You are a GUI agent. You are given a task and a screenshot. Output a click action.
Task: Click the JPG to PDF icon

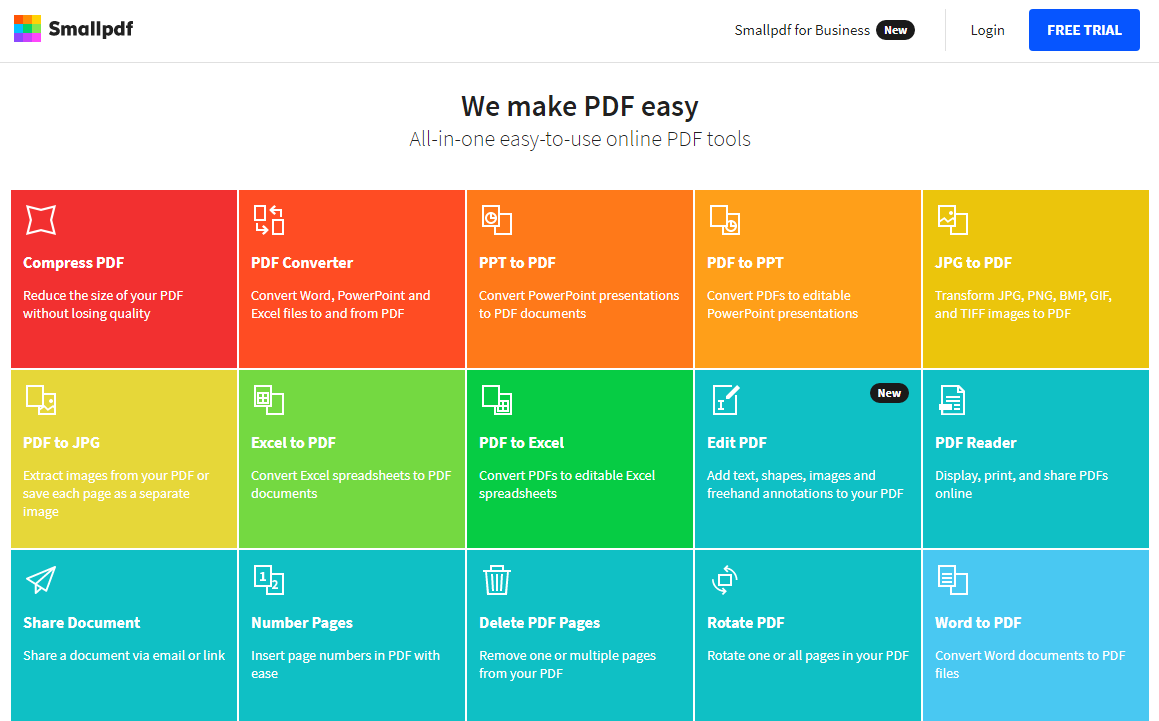[x=953, y=220]
